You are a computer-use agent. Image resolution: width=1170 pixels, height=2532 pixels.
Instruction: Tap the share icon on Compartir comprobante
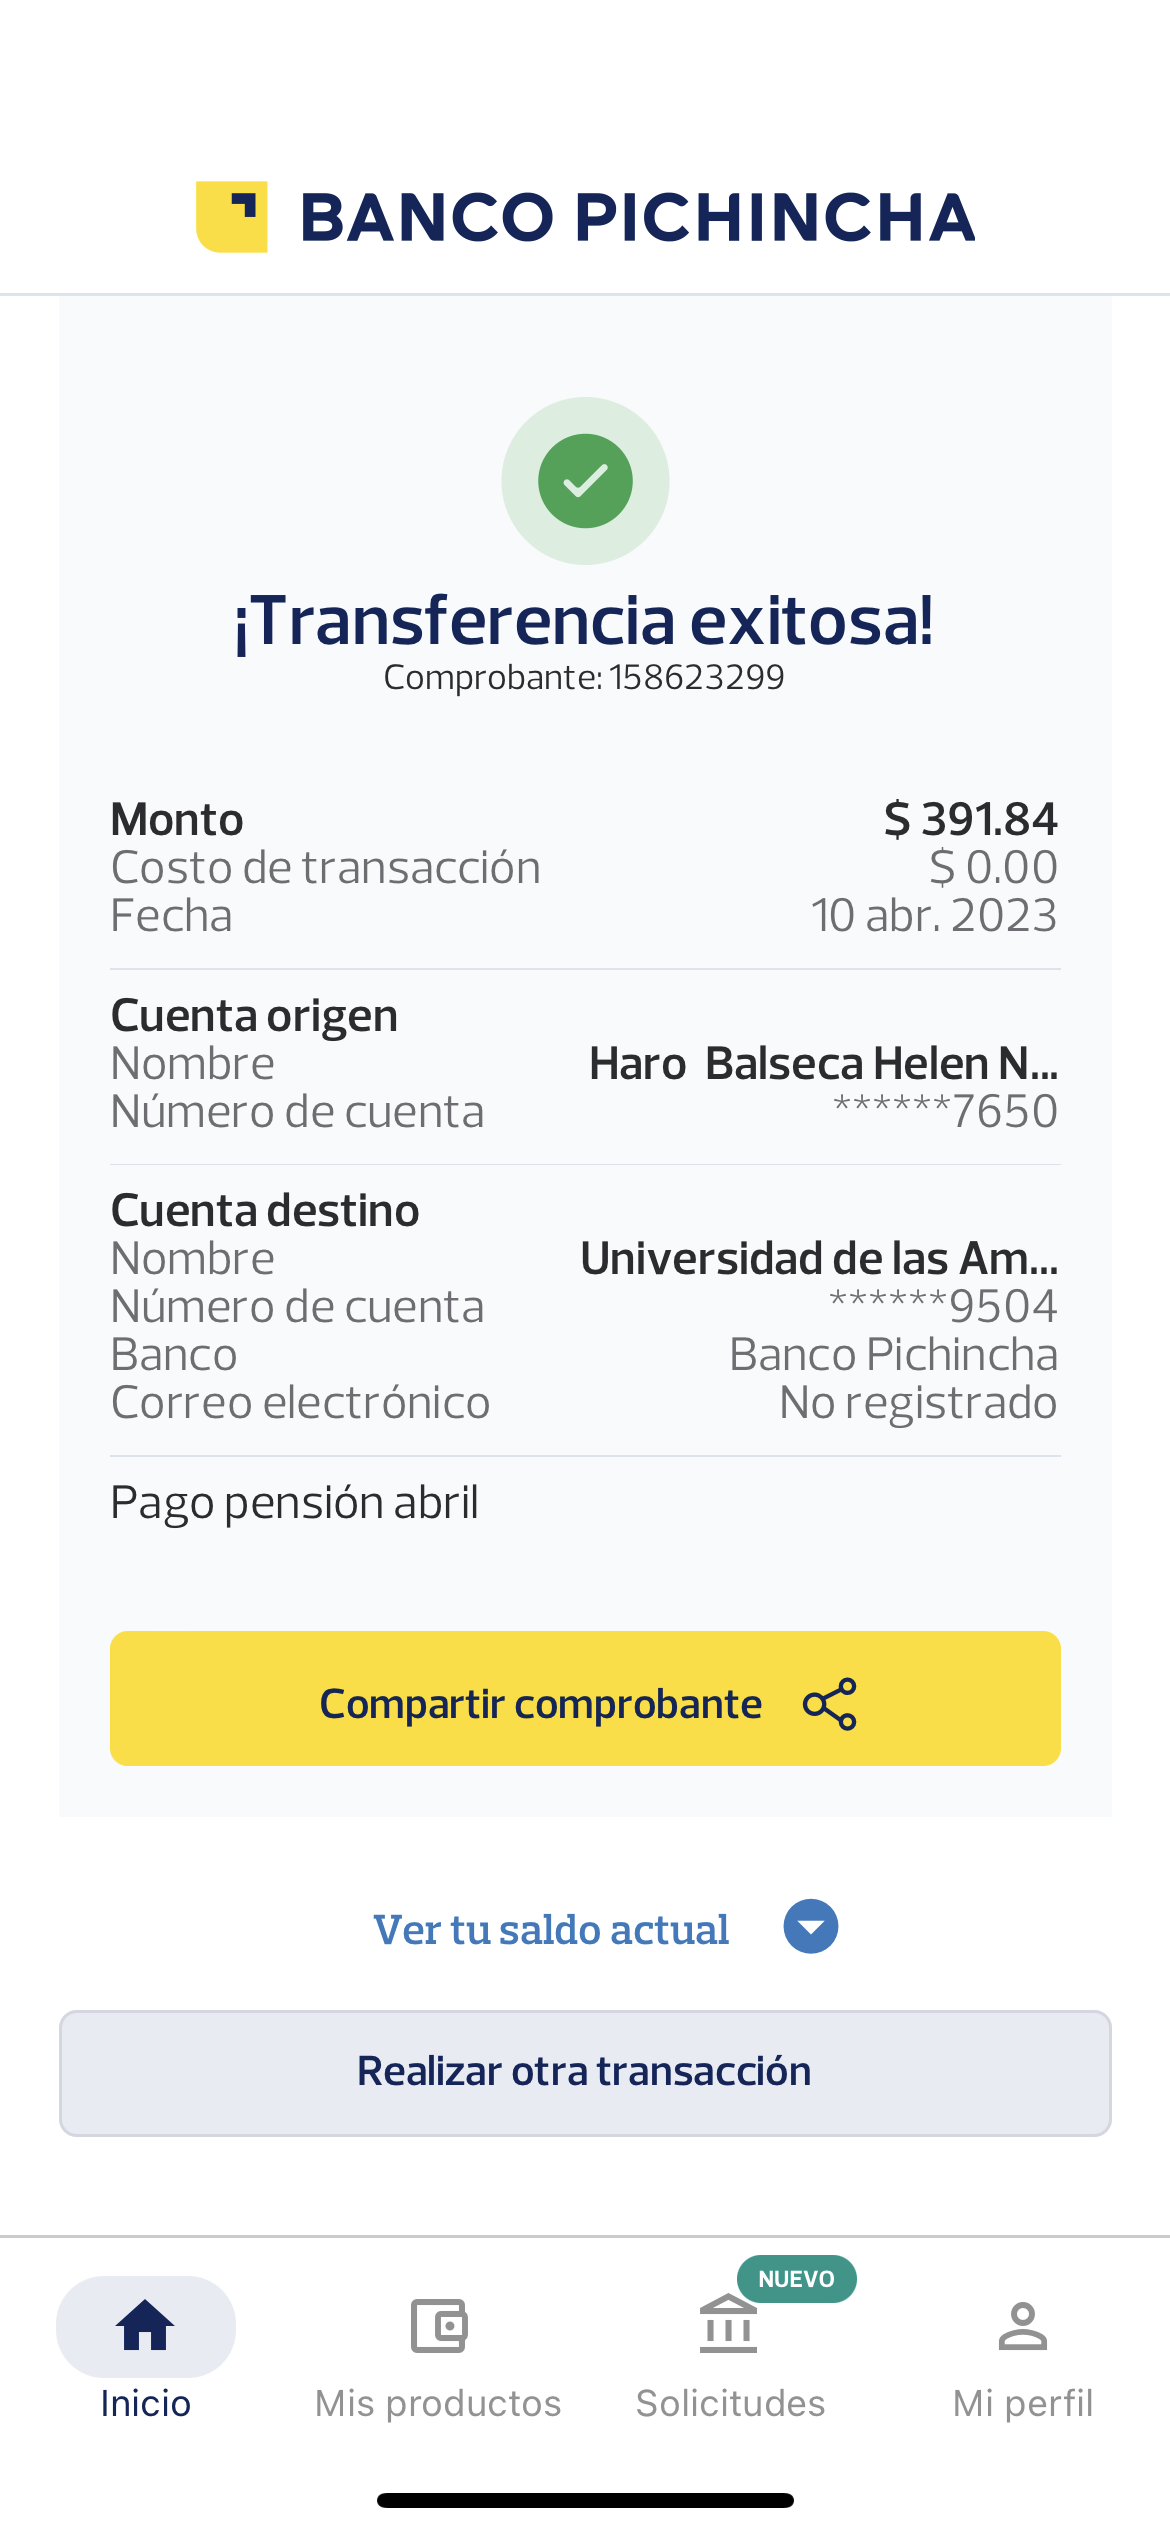pos(830,1703)
